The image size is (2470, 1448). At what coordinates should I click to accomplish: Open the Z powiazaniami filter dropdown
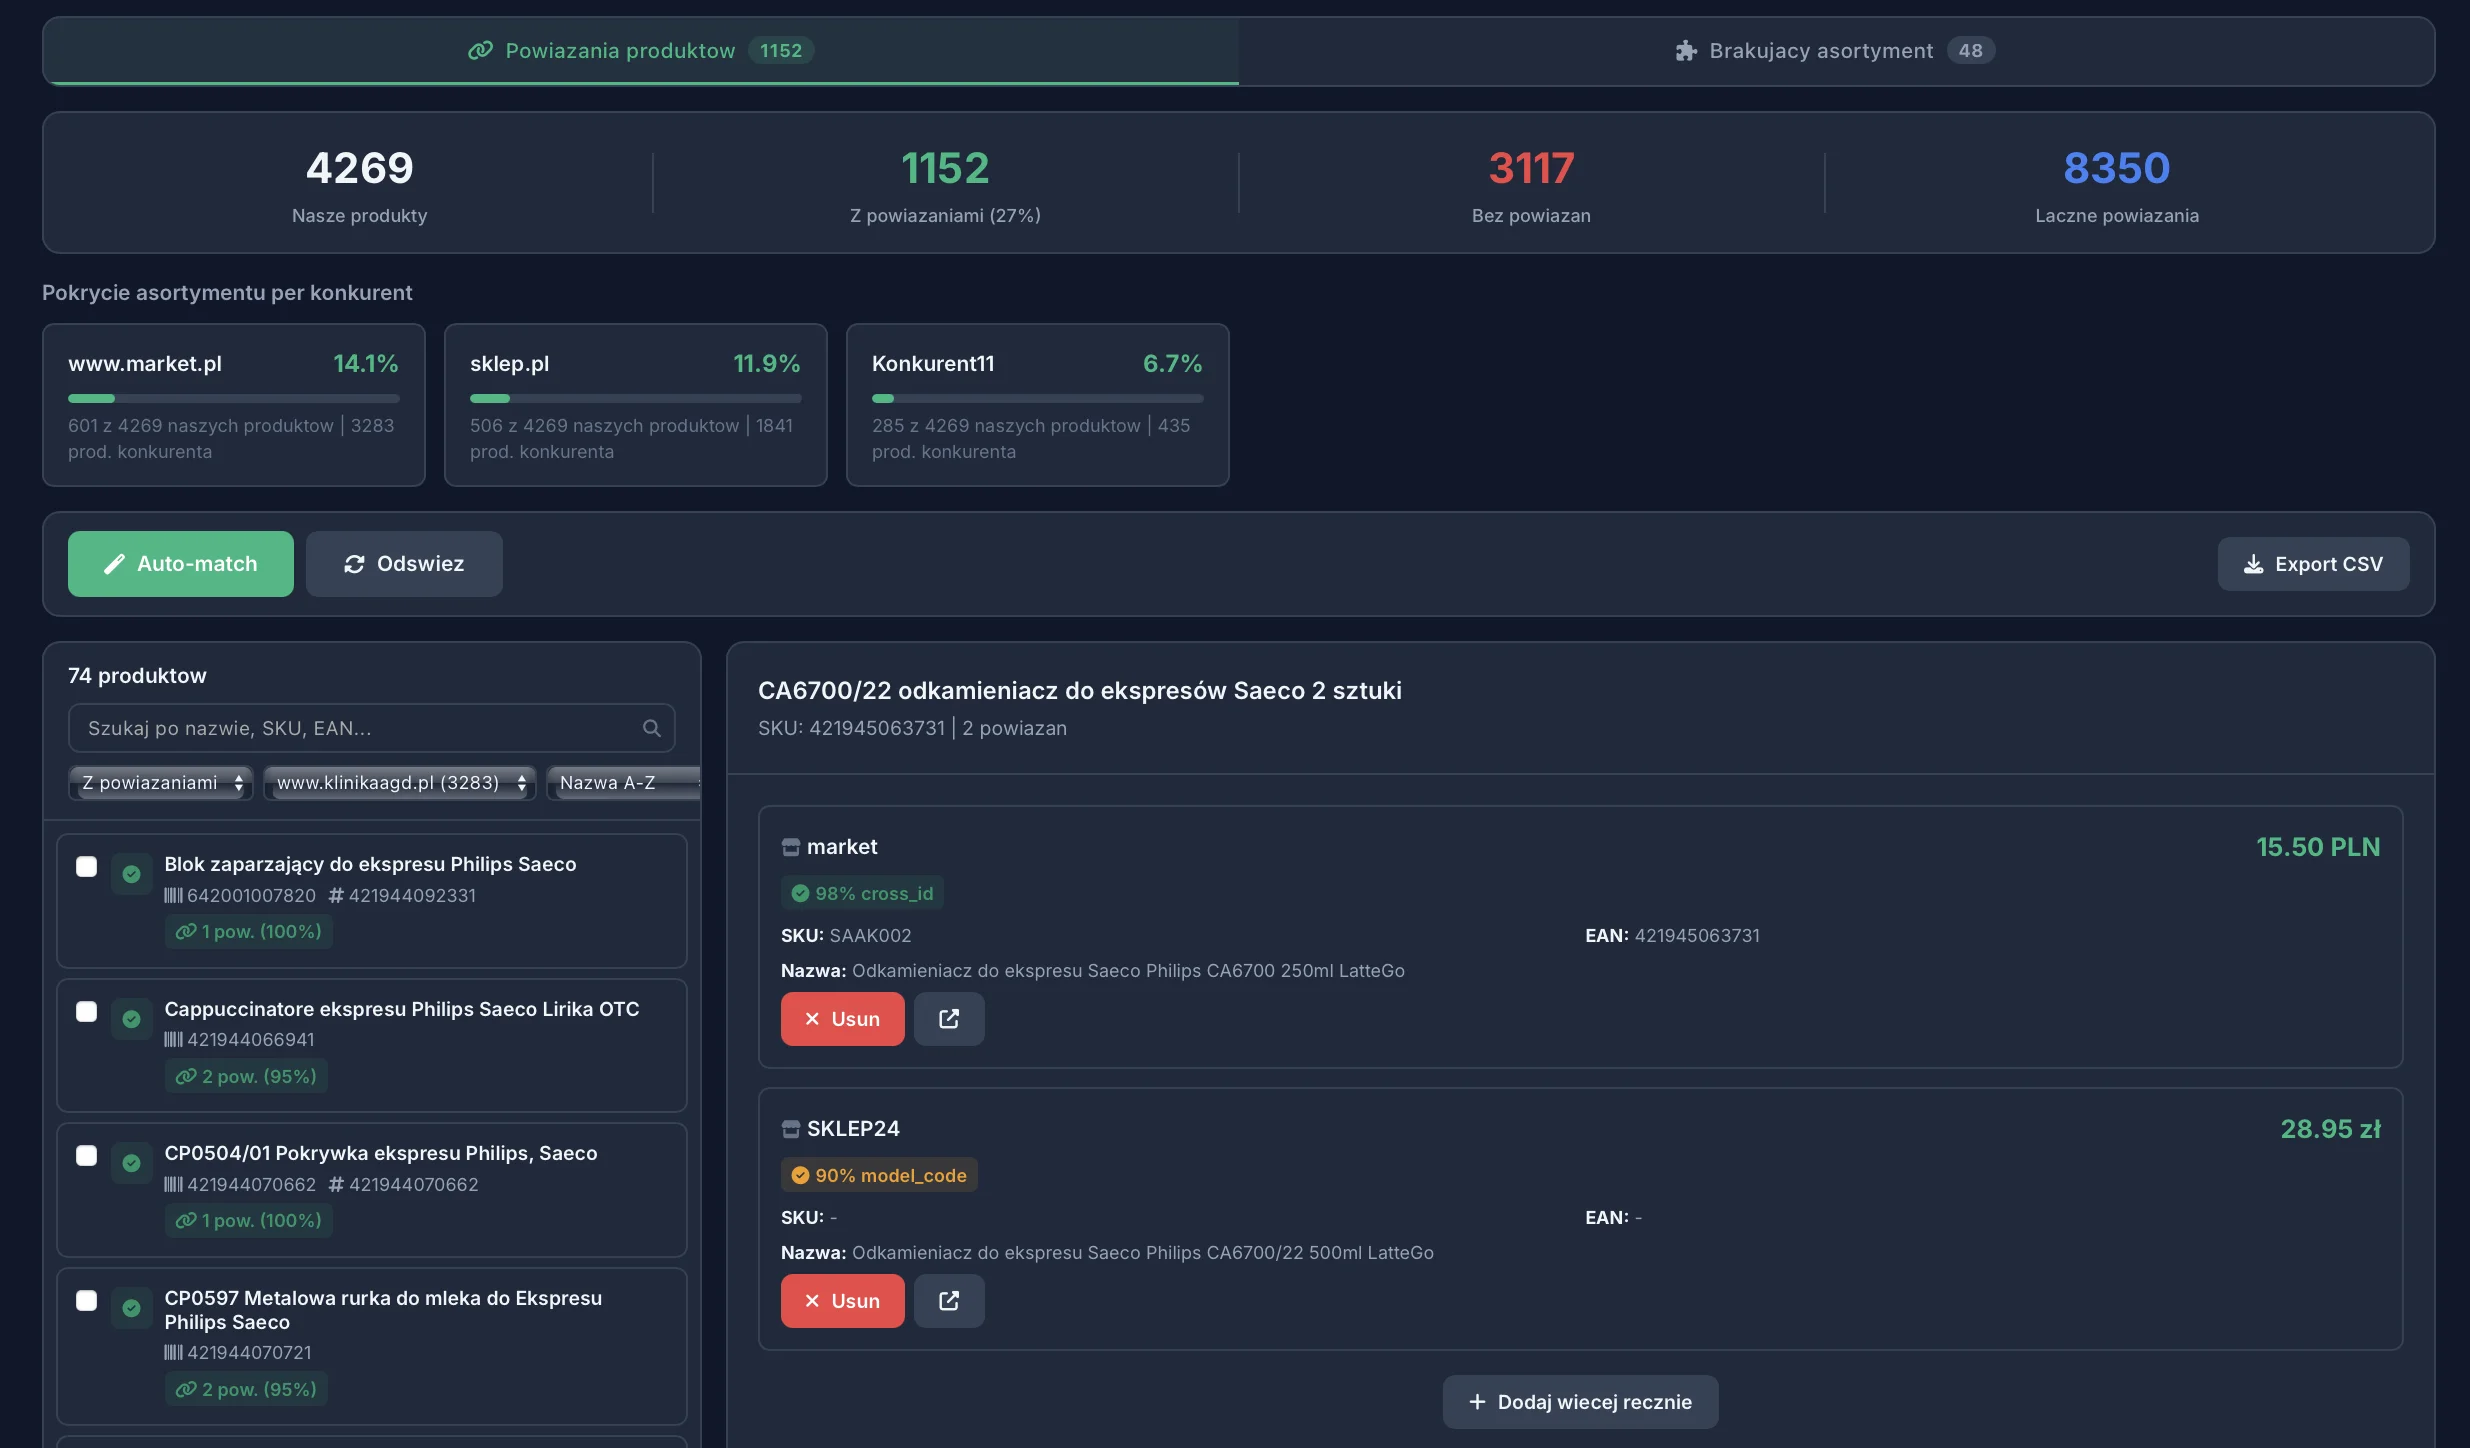point(161,783)
